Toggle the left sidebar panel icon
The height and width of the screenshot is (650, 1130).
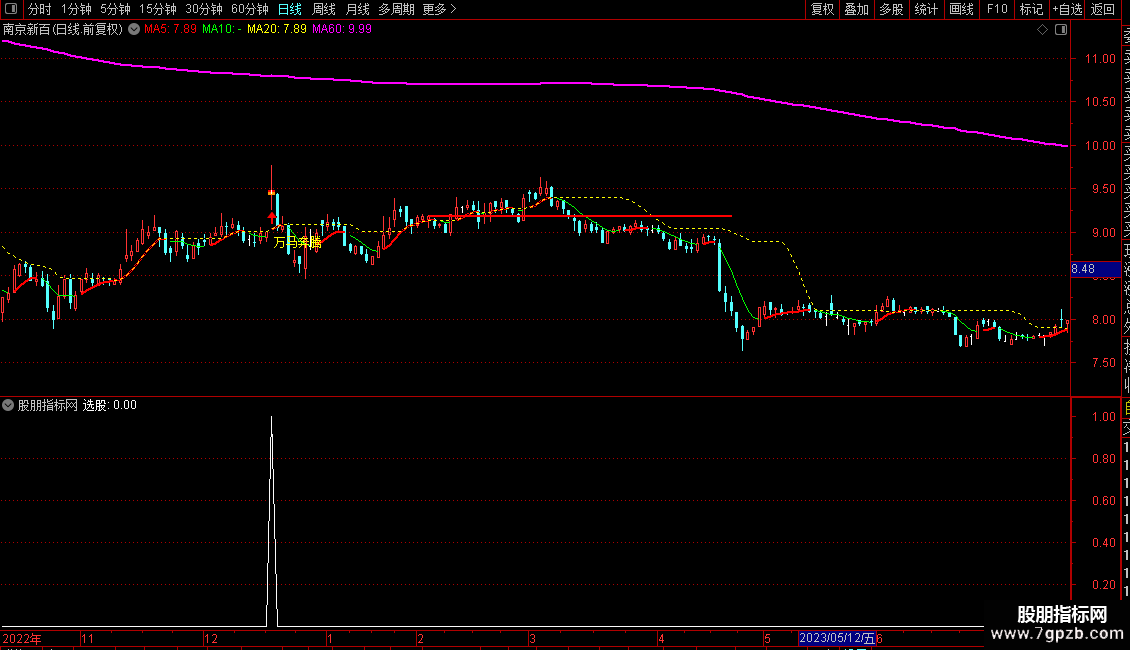pos(11,9)
